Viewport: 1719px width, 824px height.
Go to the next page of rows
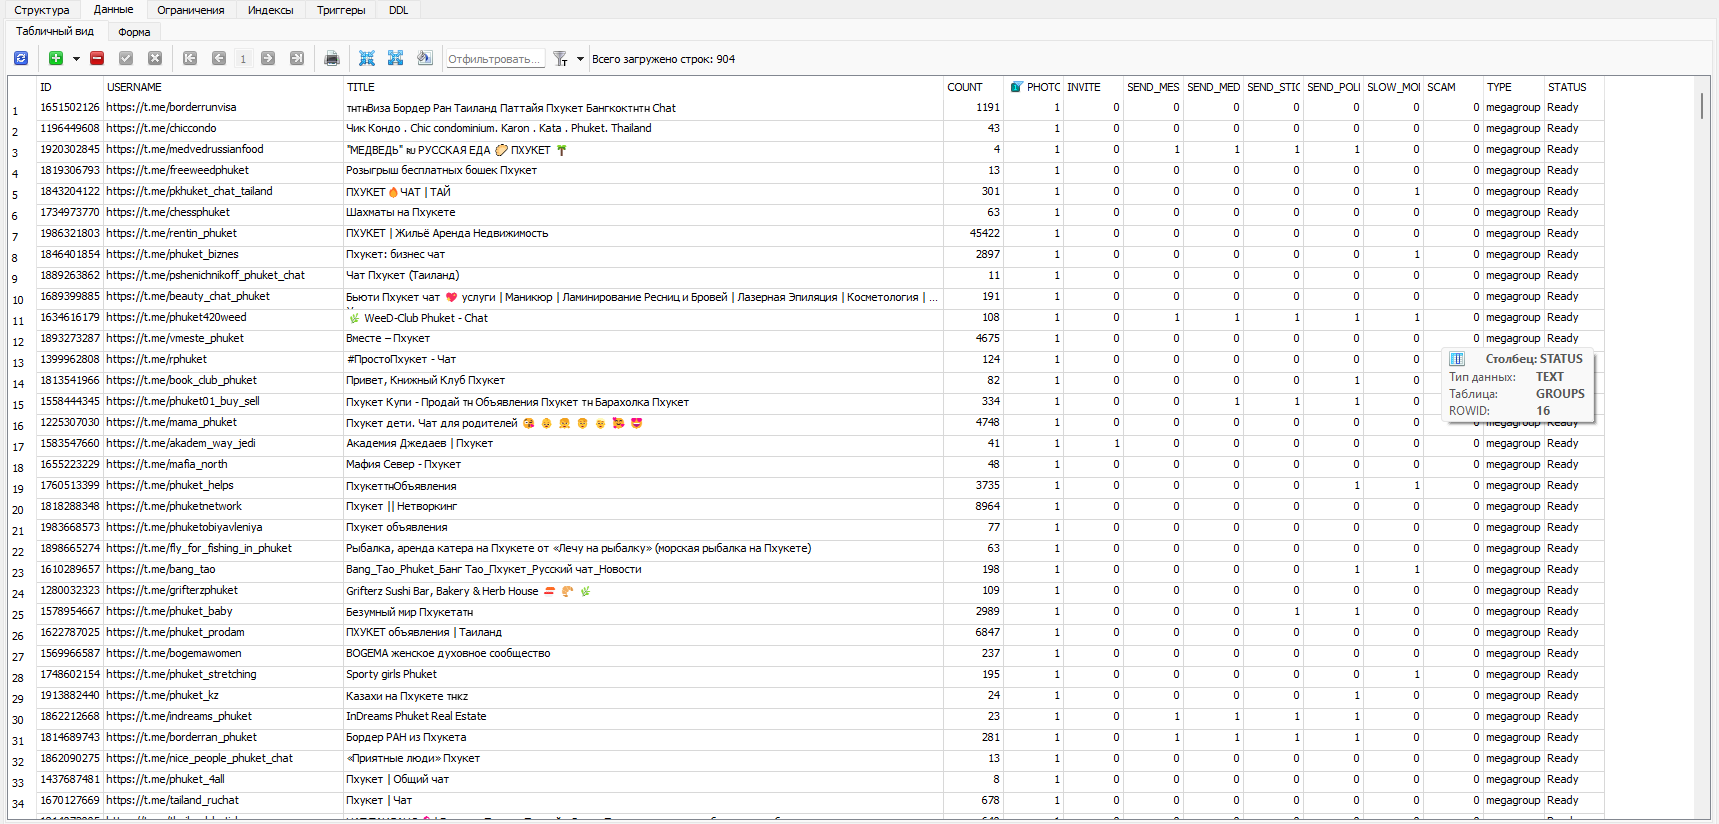268,59
